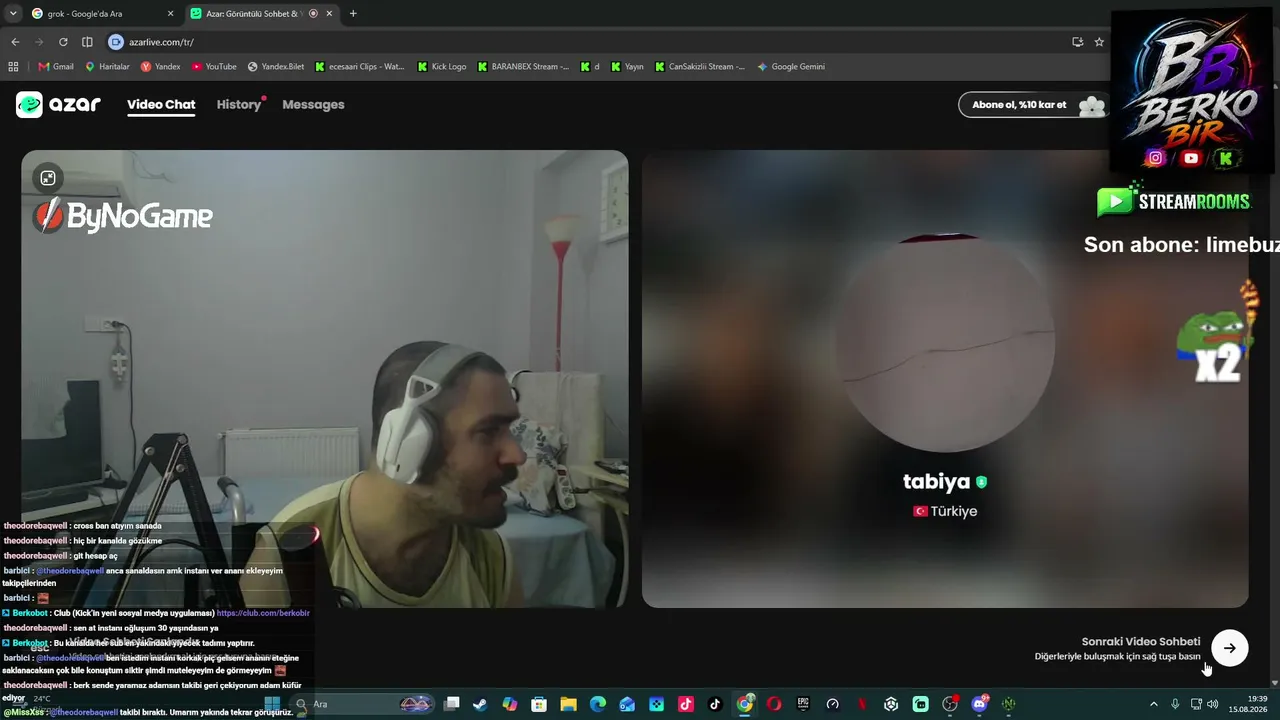Open Microsoft Edge from the taskbar
Screen dimensions: 1280x720
[598, 704]
